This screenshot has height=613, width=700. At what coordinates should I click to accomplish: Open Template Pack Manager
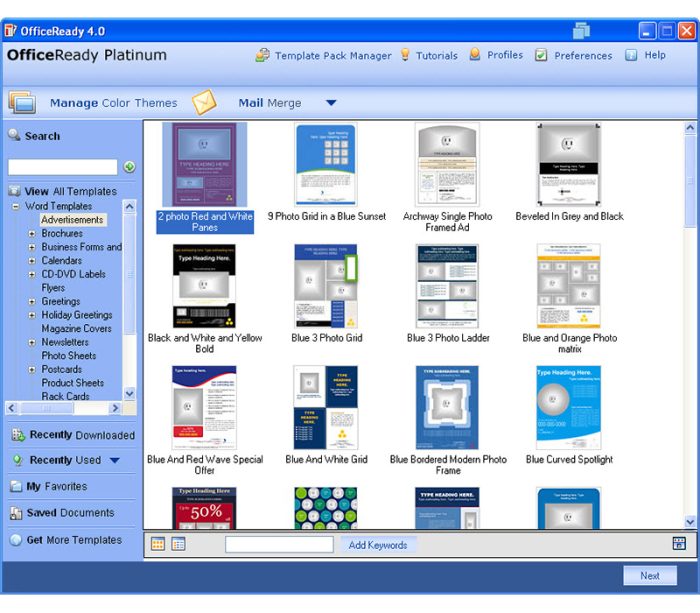(333, 55)
